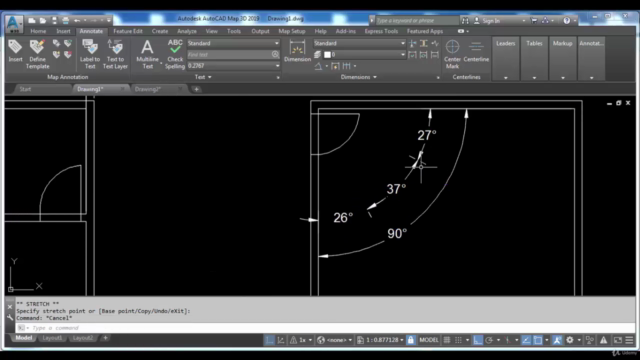
Task: Click the Save icon in Quick Access toolbar
Action: pos(54,20)
